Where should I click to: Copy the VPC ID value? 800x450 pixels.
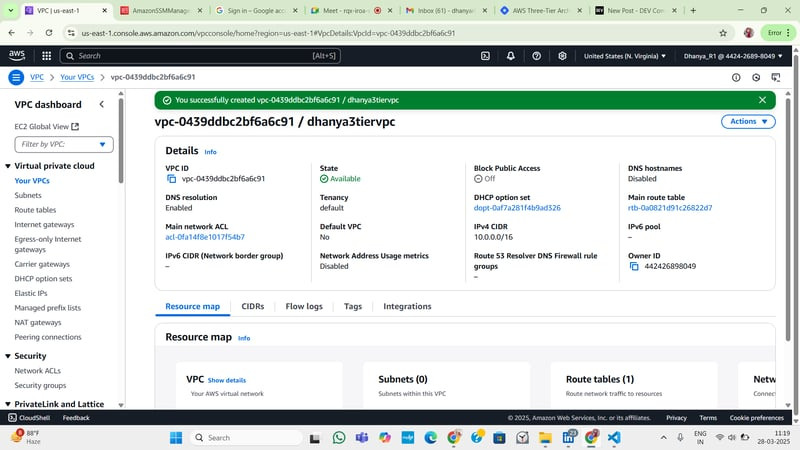(171, 179)
